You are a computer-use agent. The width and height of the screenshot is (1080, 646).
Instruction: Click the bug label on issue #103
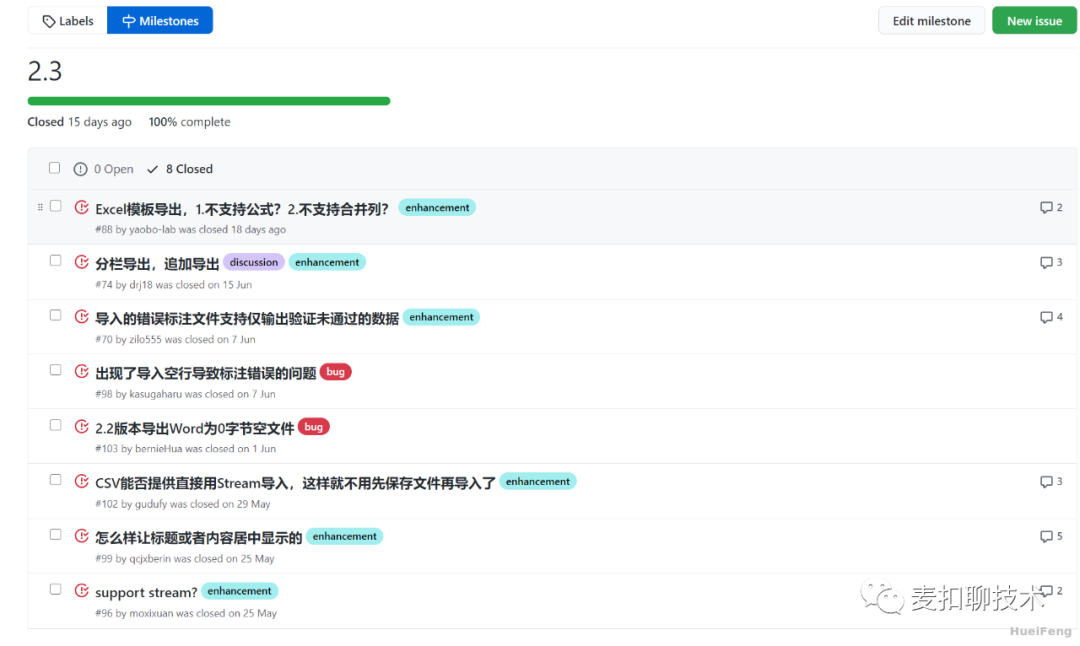[313, 427]
